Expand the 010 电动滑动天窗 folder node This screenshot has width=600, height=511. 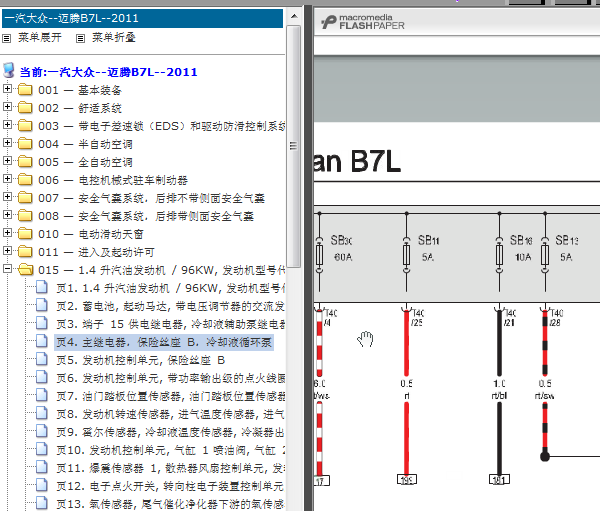[x=7, y=233]
